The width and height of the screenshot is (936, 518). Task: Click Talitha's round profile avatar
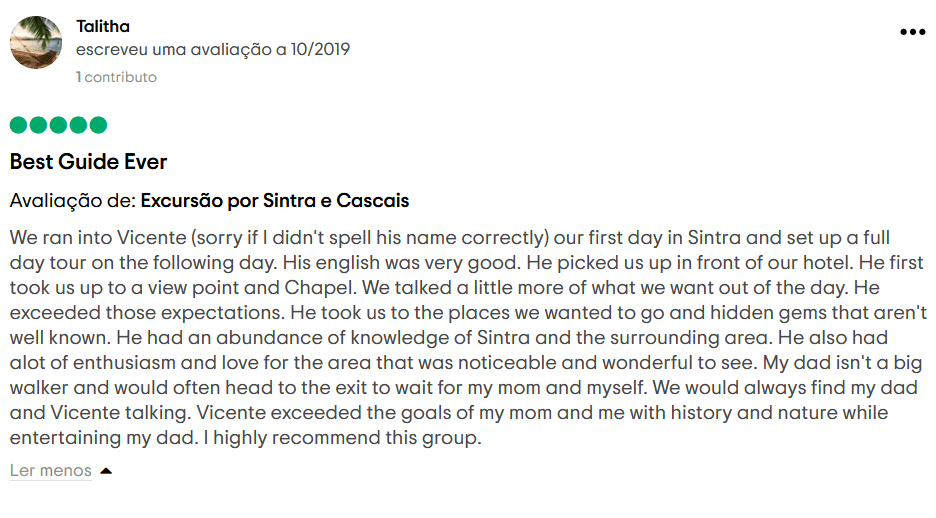(x=36, y=42)
